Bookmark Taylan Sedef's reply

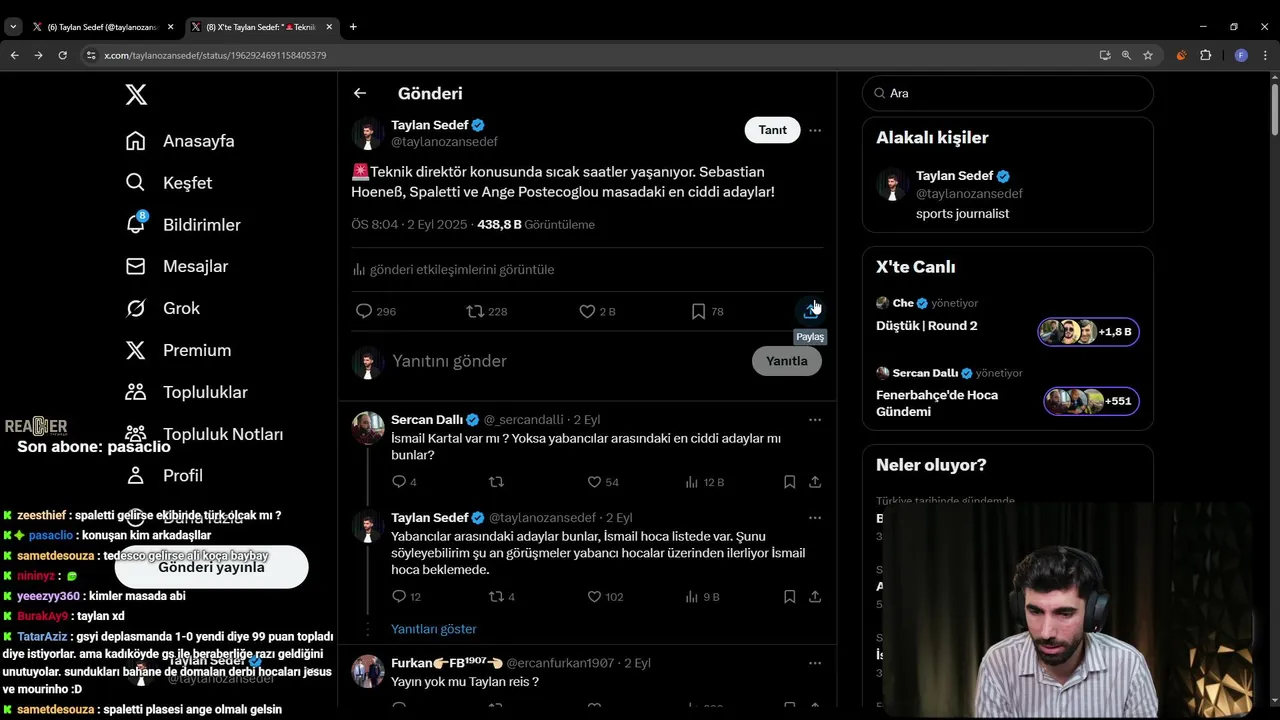click(x=789, y=597)
